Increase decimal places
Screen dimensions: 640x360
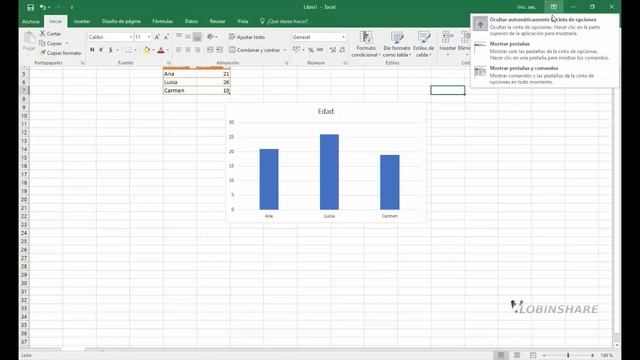coord(333,50)
